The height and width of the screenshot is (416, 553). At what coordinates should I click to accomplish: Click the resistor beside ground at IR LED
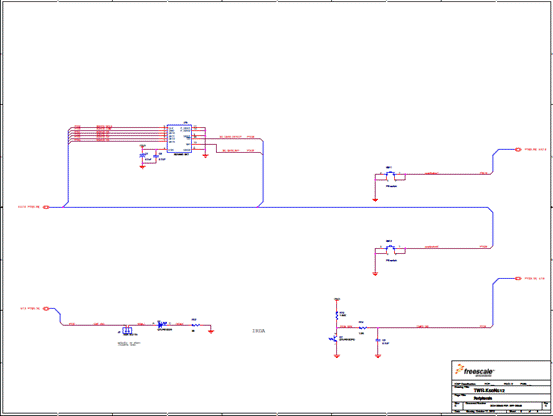(x=195, y=325)
